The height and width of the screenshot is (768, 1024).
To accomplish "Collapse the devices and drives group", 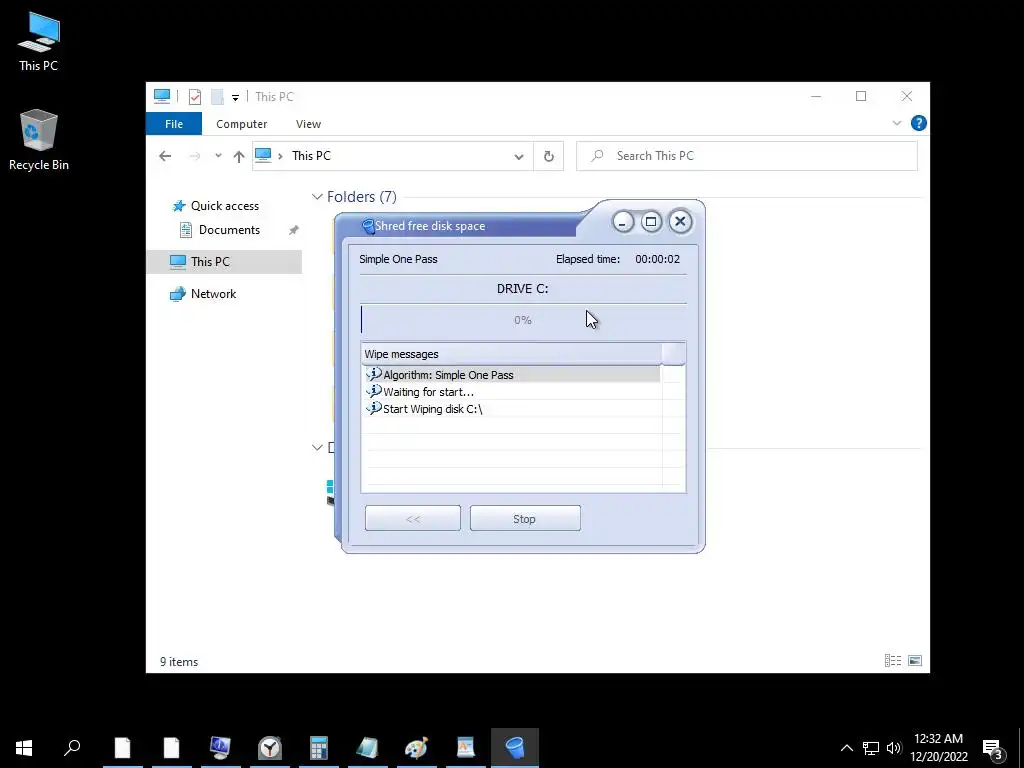I will pos(317,447).
